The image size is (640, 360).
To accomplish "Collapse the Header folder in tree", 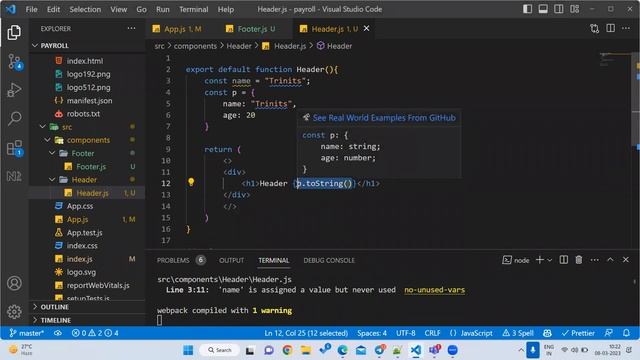I will [x=52, y=180].
